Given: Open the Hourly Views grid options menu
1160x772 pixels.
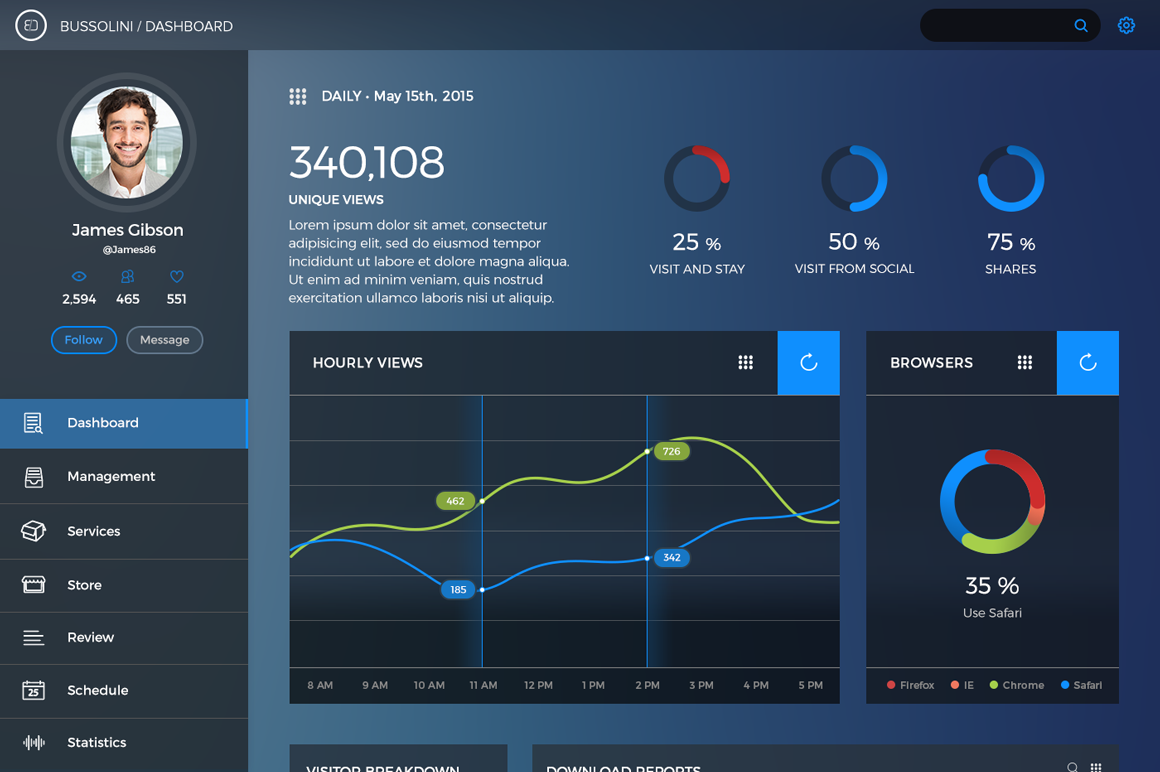Looking at the screenshot, I should pos(745,363).
